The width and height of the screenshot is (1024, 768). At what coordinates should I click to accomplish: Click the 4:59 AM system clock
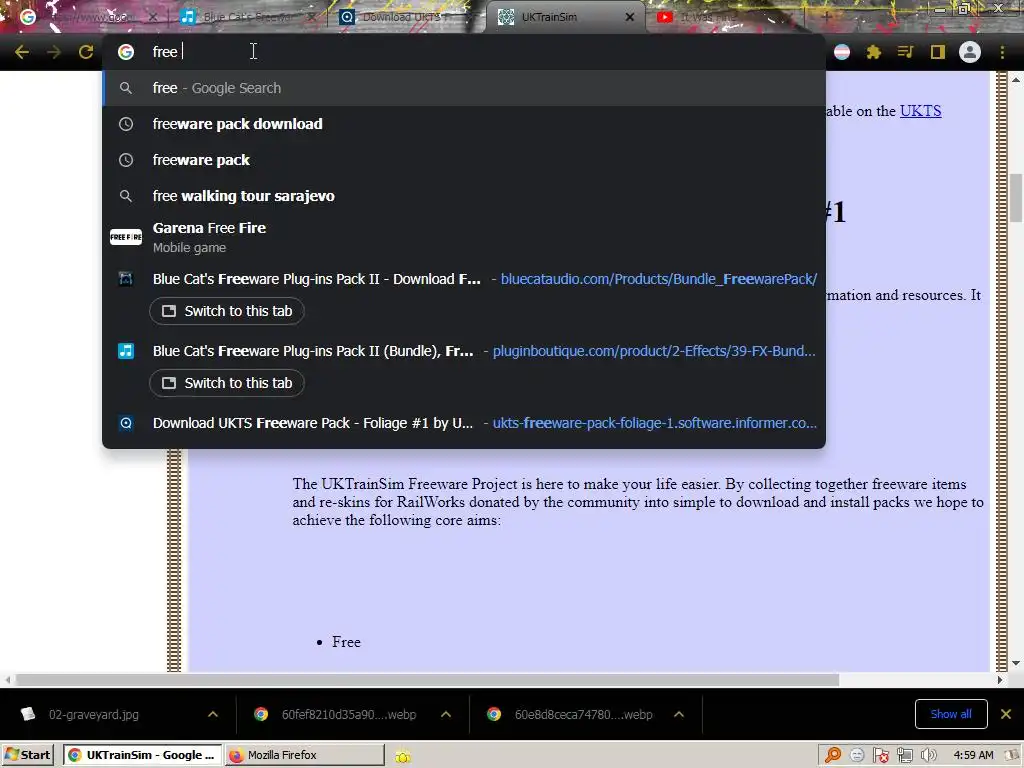[973, 756]
